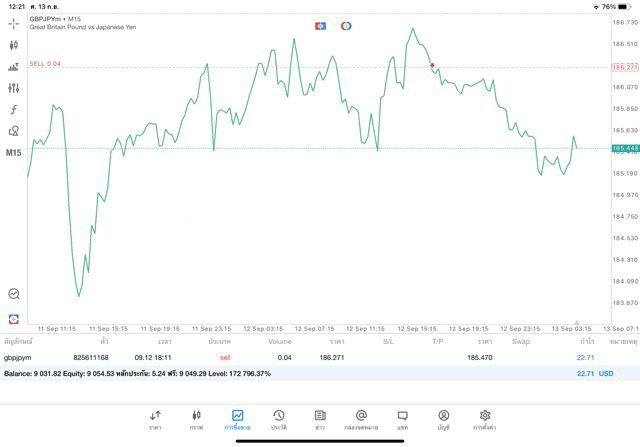The height and width of the screenshot is (447, 640).
Task: Open the แชท chat tab
Action: (402, 419)
